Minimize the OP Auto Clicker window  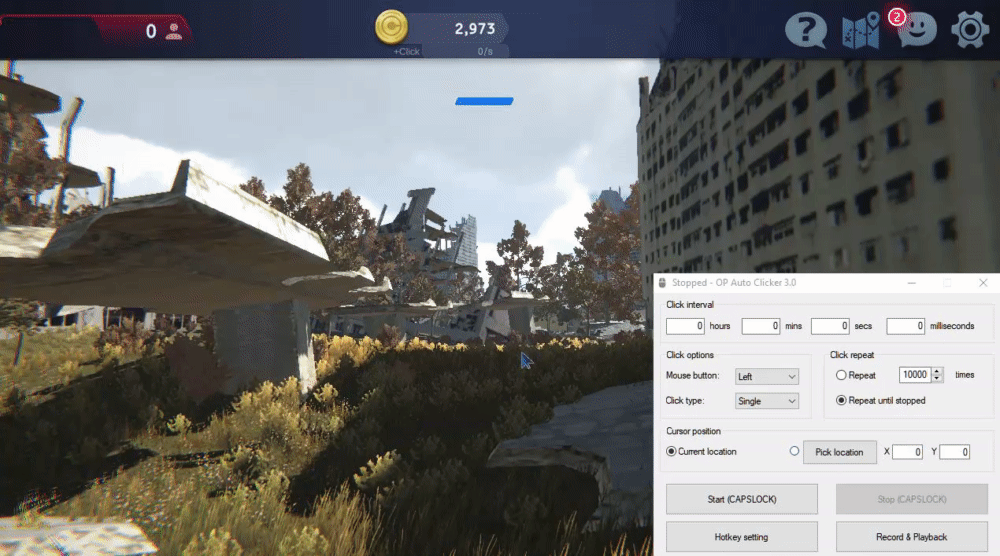pos(911,282)
